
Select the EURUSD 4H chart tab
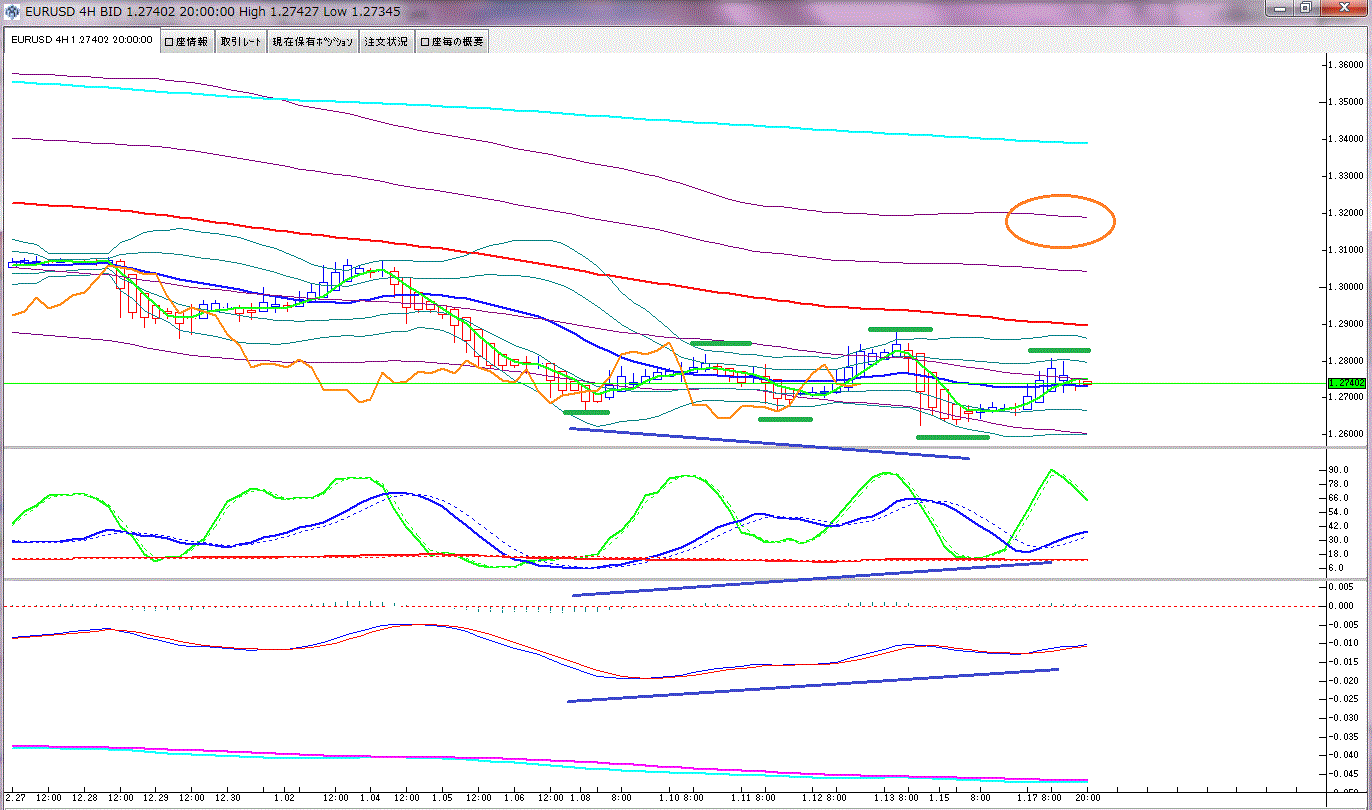pyautogui.click(x=82, y=41)
